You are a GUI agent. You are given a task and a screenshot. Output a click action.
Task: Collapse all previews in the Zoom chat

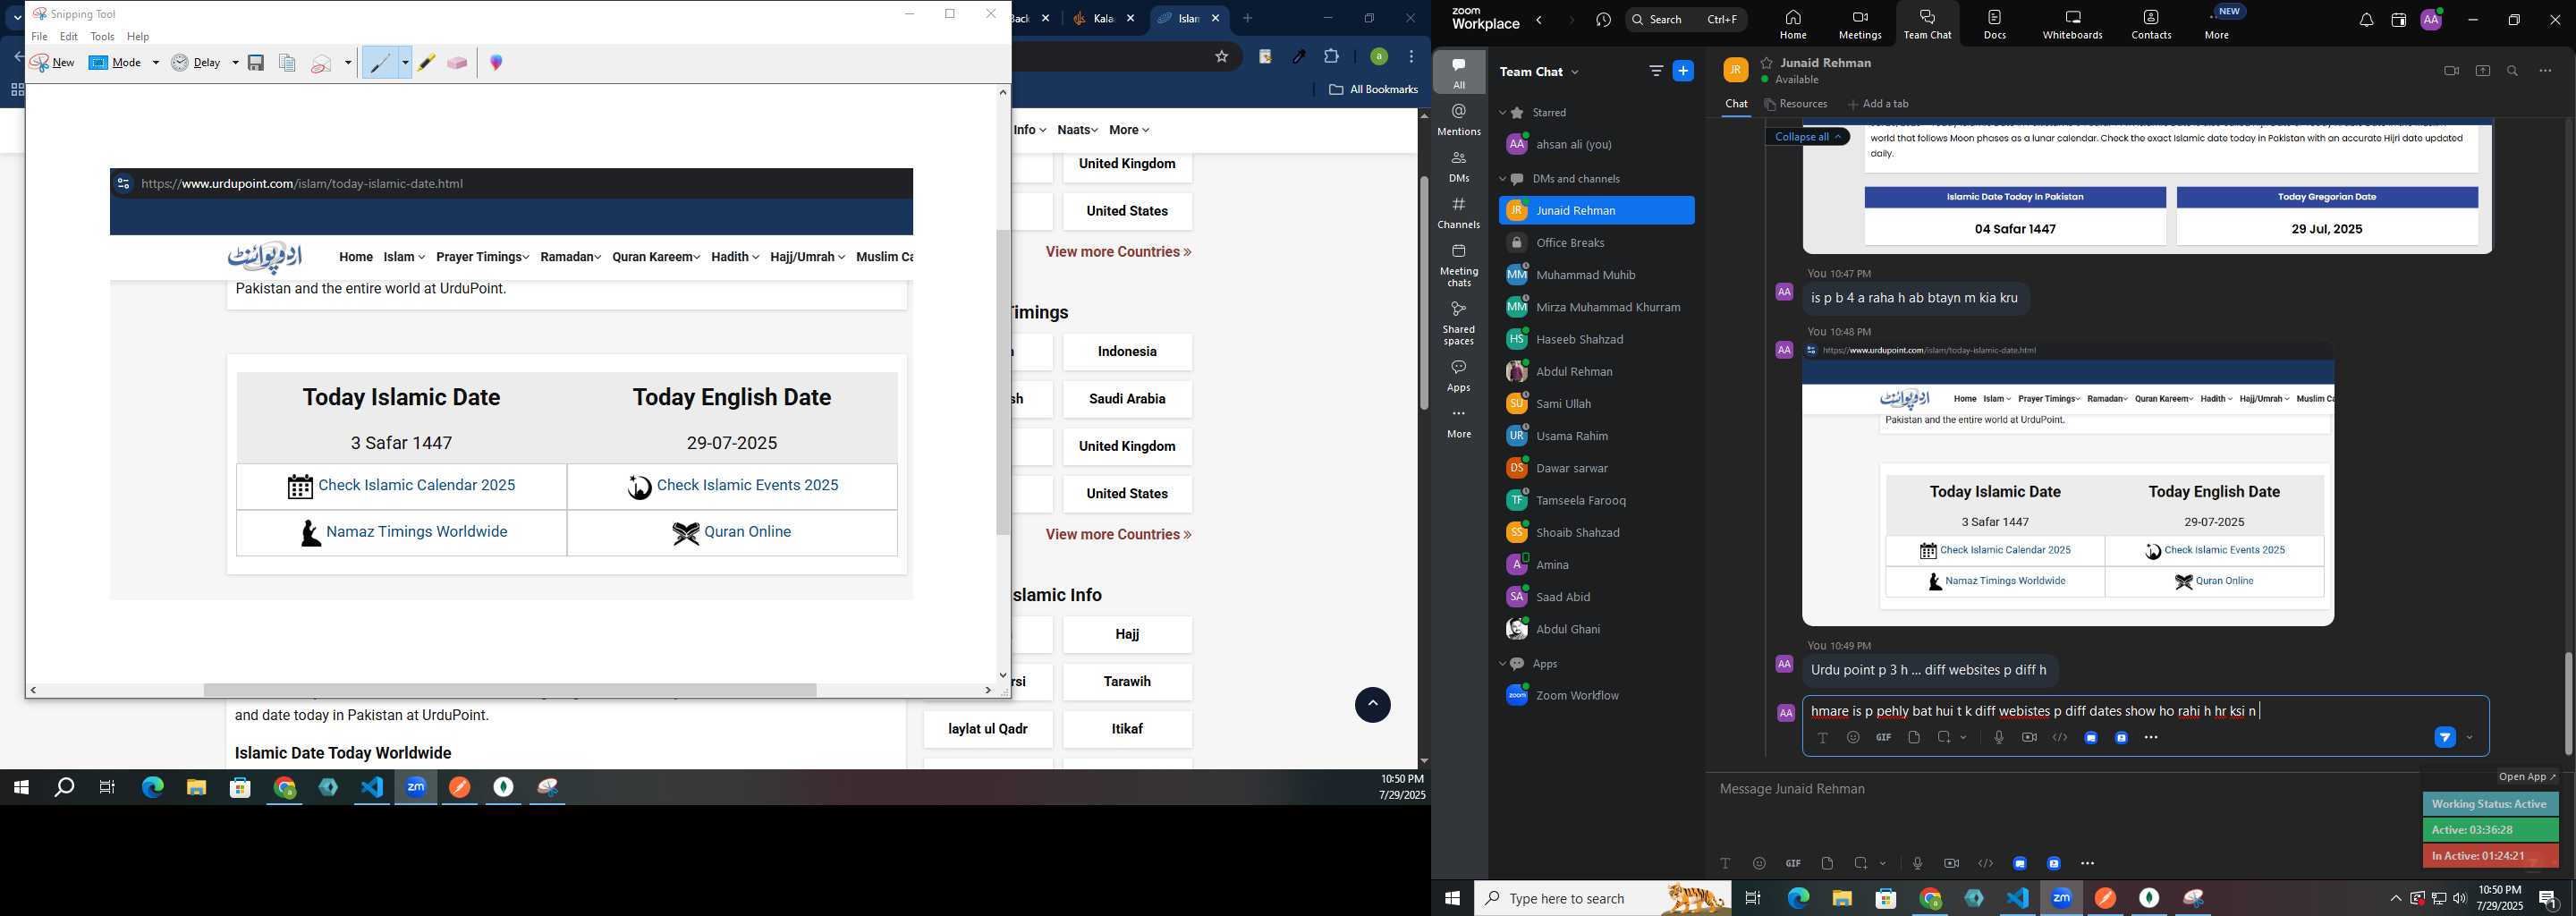(1808, 137)
